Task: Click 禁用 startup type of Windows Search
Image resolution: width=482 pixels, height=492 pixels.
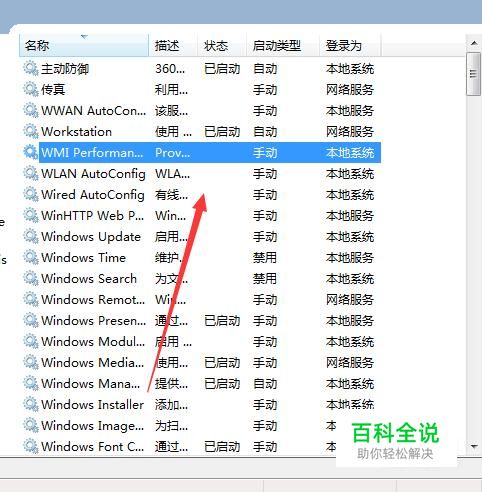Action: (265, 279)
